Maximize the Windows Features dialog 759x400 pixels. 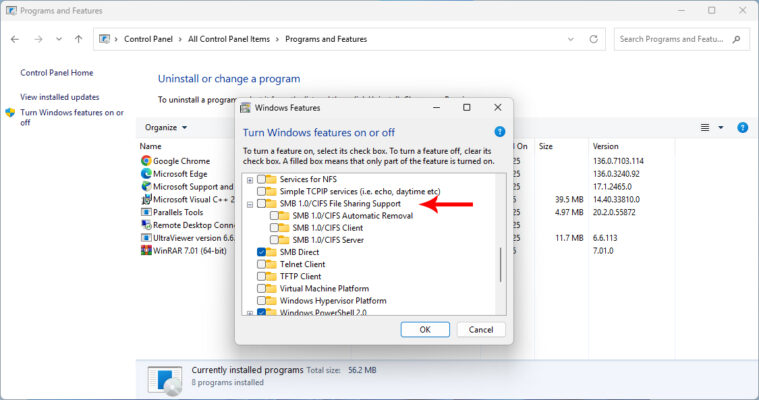coord(467,108)
